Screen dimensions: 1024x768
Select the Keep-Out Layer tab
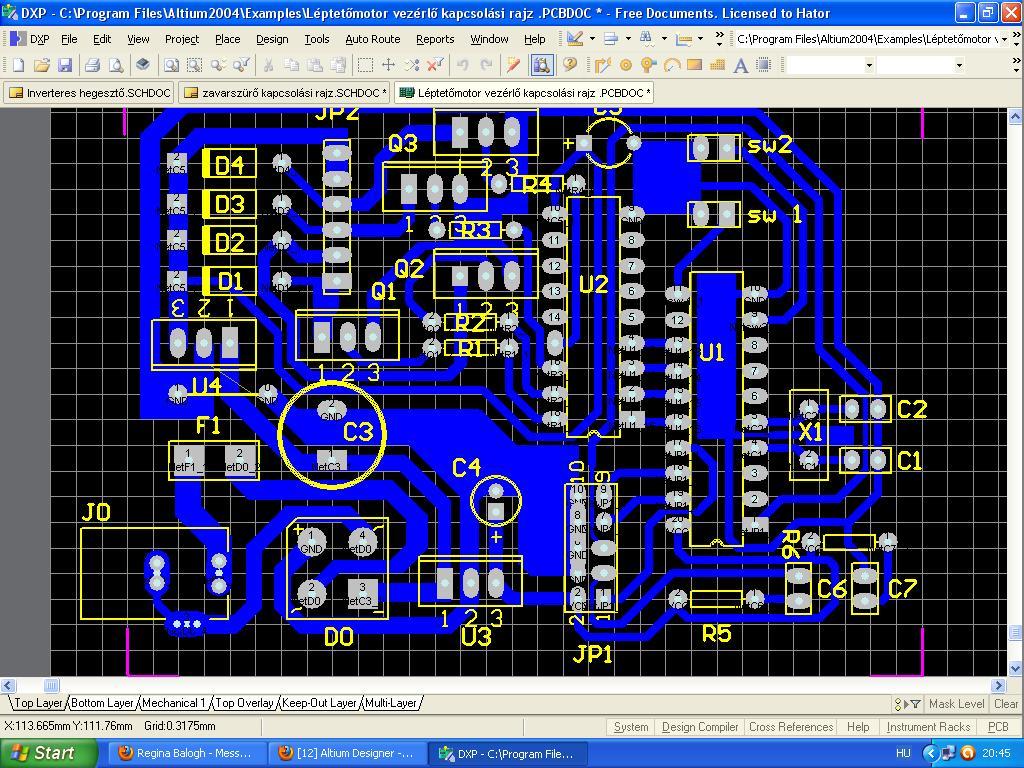319,703
